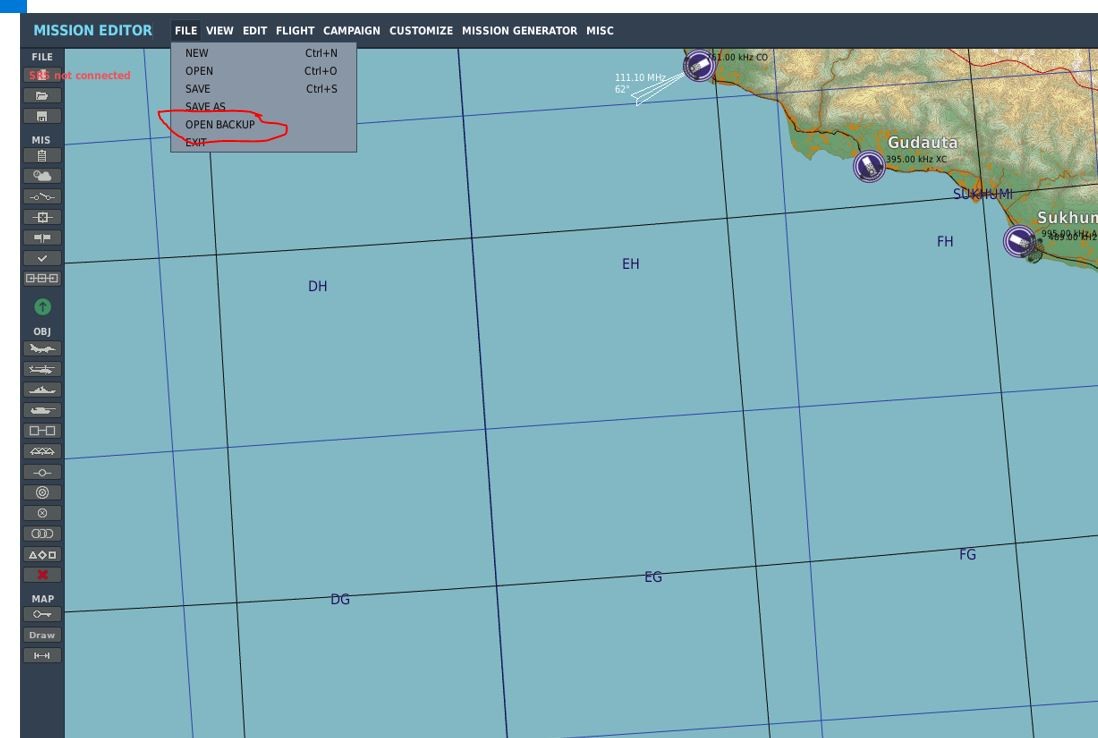Image resolution: width=1098 pixels, height=738 pixels.
Task: Click the beacon icon below FH label
Action: pyautogui.click(x=1020, y=242)
